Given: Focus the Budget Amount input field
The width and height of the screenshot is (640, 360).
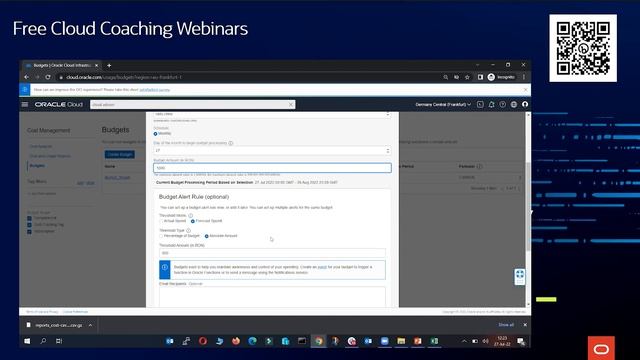Looking at the screenshot, I should (272, 168).
